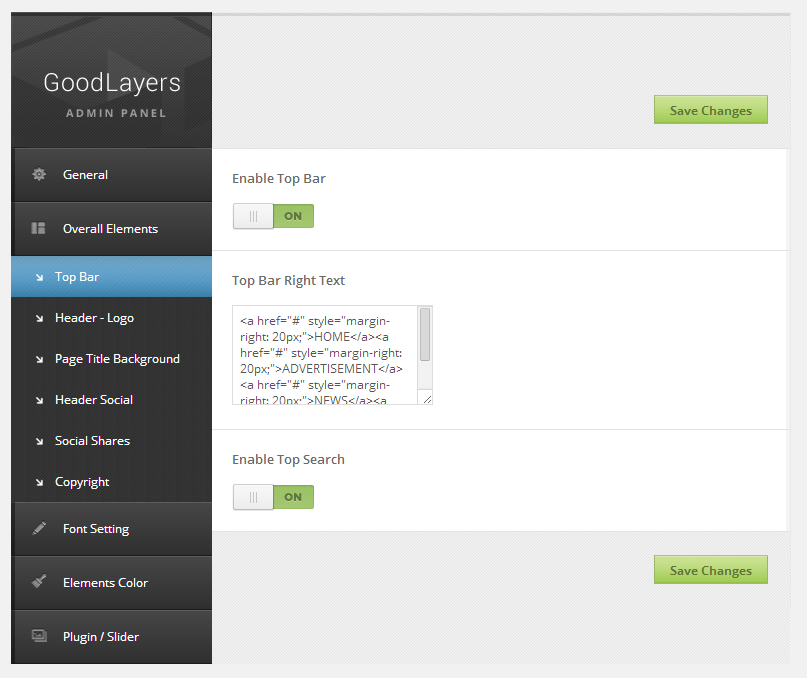This screenshot has height=678, width=807.
Task: Click the Enable Top Search label
Action: click(288, 459)
